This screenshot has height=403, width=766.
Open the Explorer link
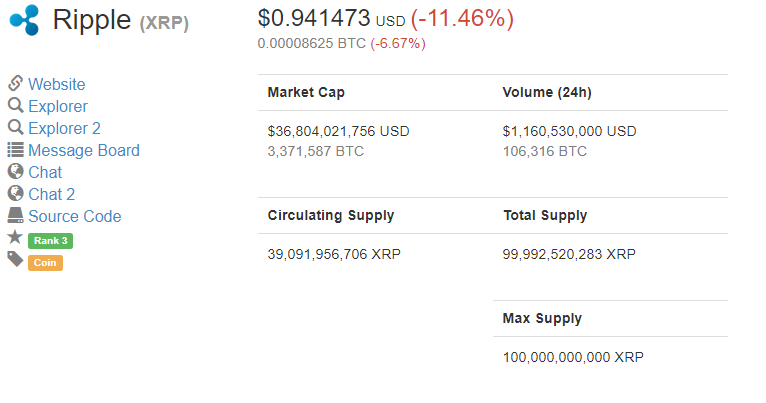click(58, 106)
